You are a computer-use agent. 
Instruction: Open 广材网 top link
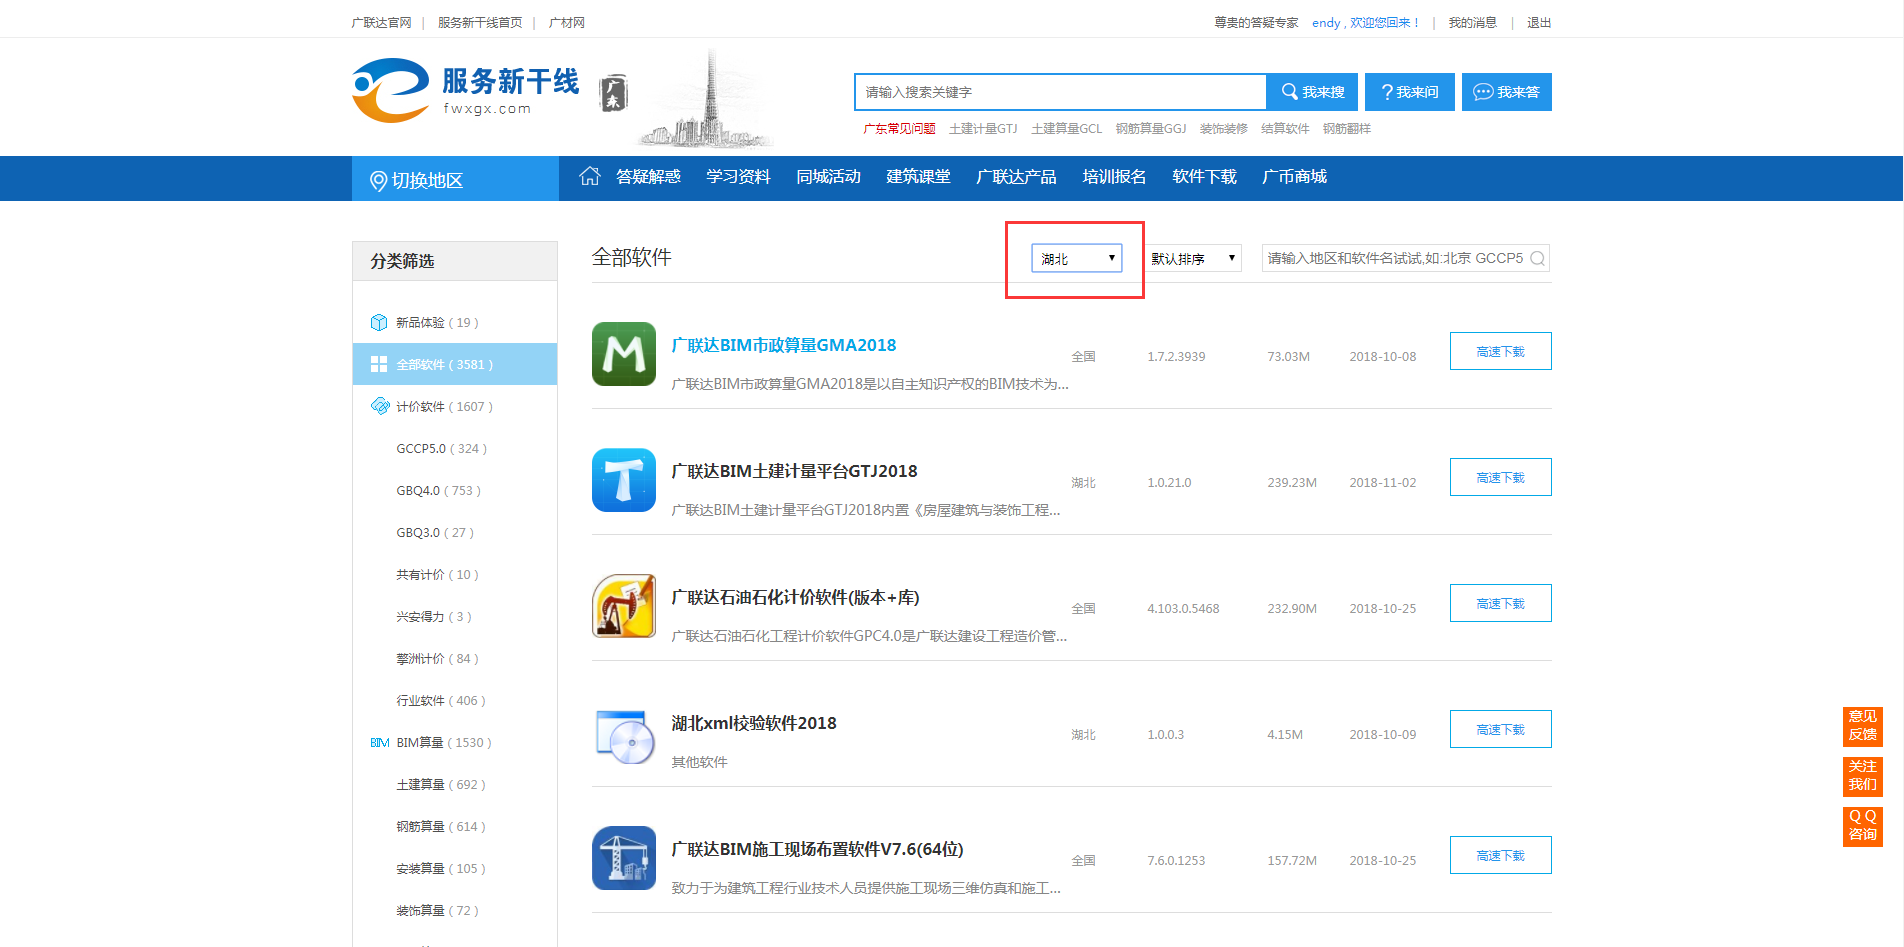(x=566, y=23)
